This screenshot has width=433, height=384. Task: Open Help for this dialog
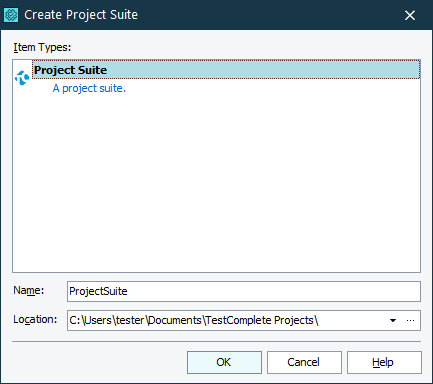click(384, 362)
